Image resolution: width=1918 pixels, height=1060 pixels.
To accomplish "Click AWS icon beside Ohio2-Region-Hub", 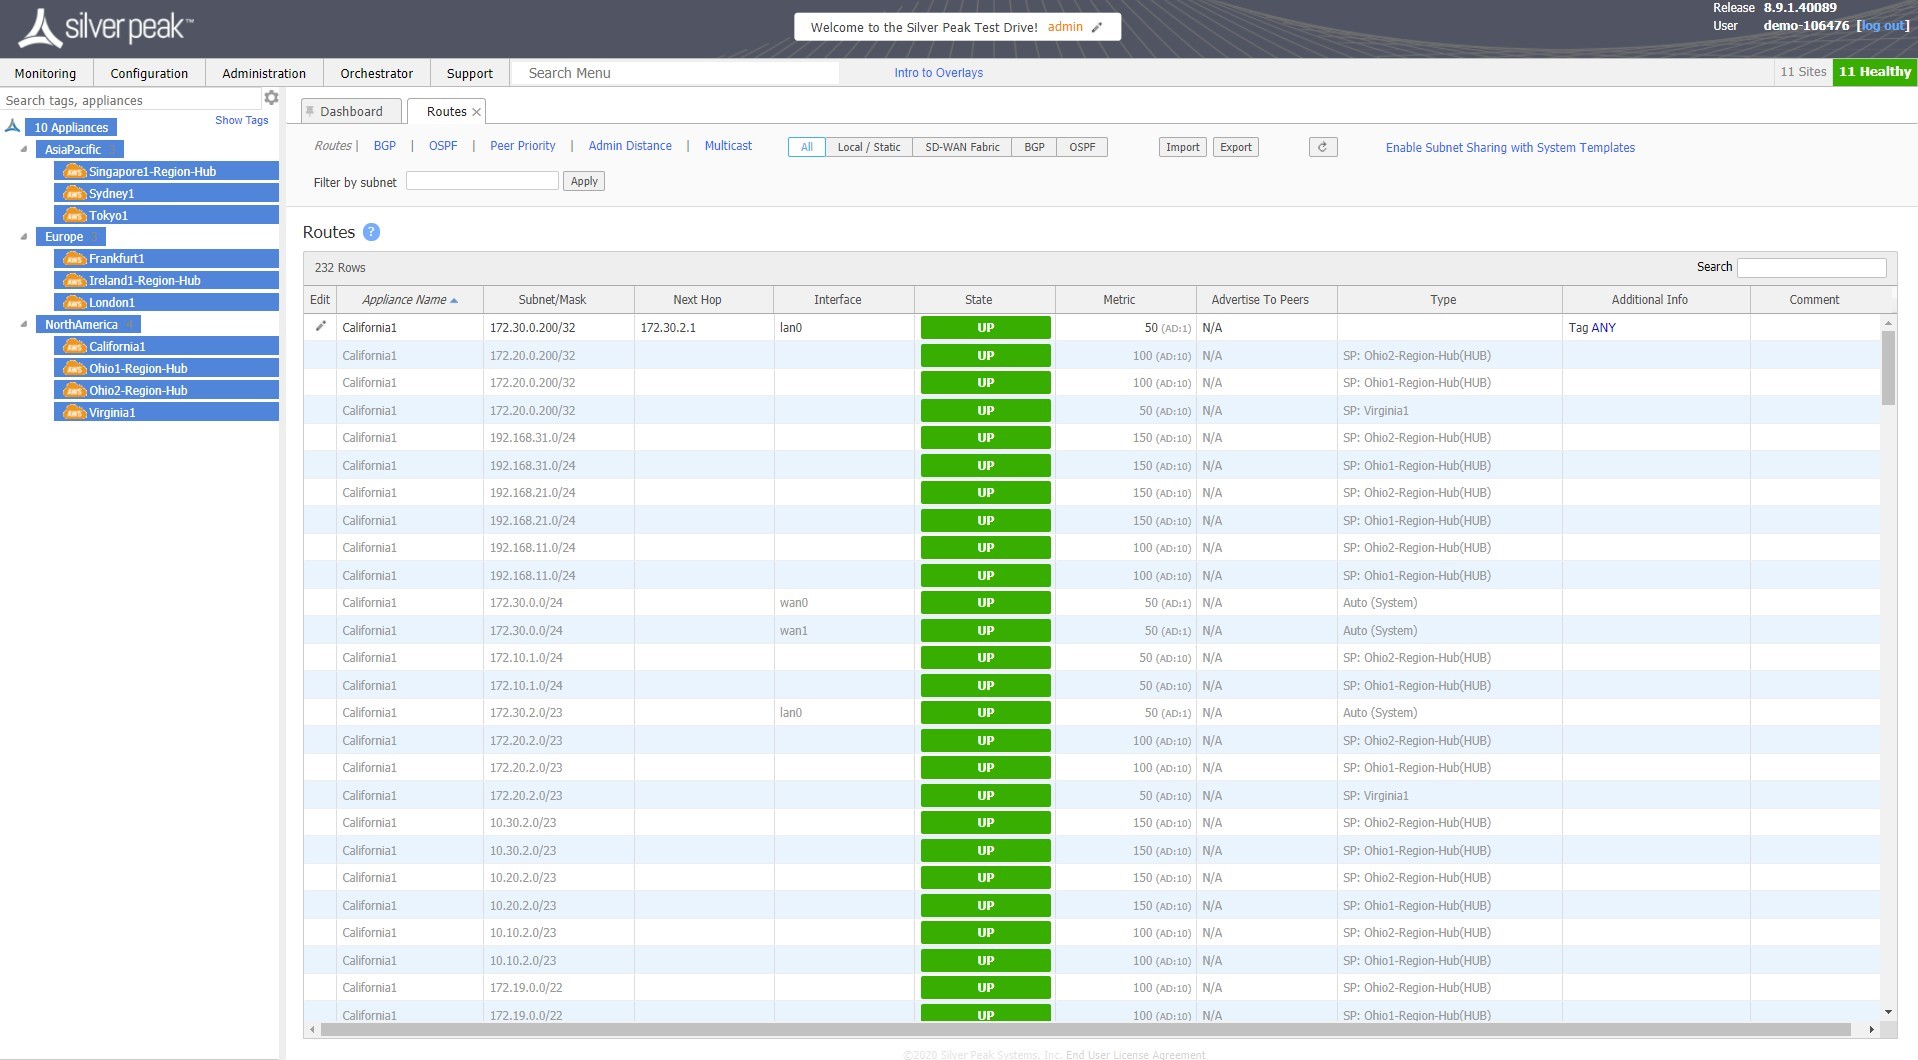I will click(74, 390).
